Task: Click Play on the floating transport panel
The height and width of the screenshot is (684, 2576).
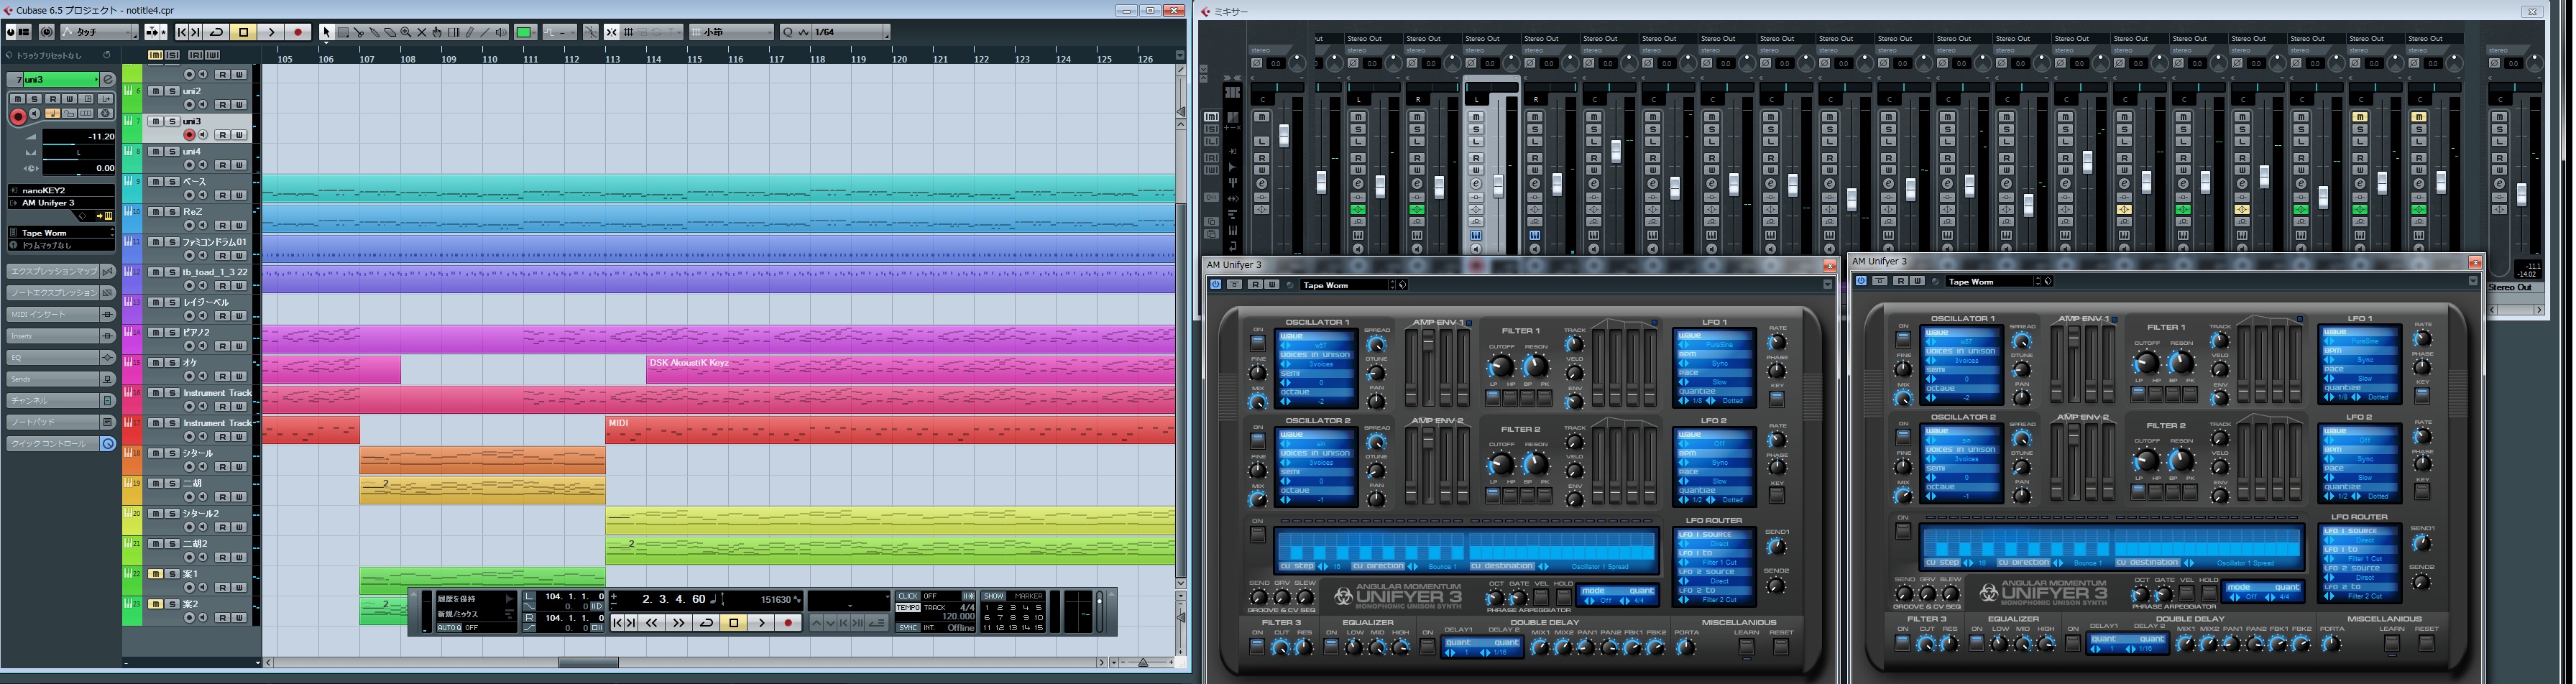Action: pos(761,623)
